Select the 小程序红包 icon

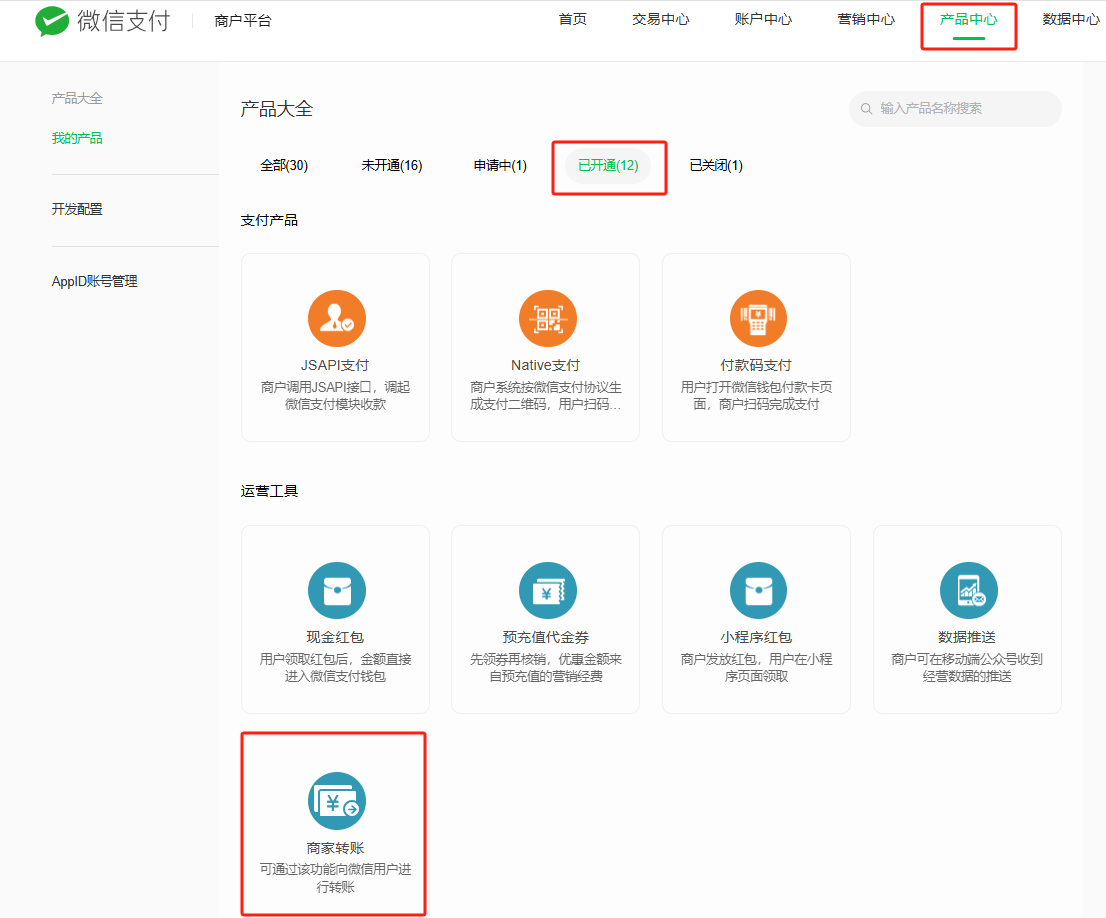point(758,591)
